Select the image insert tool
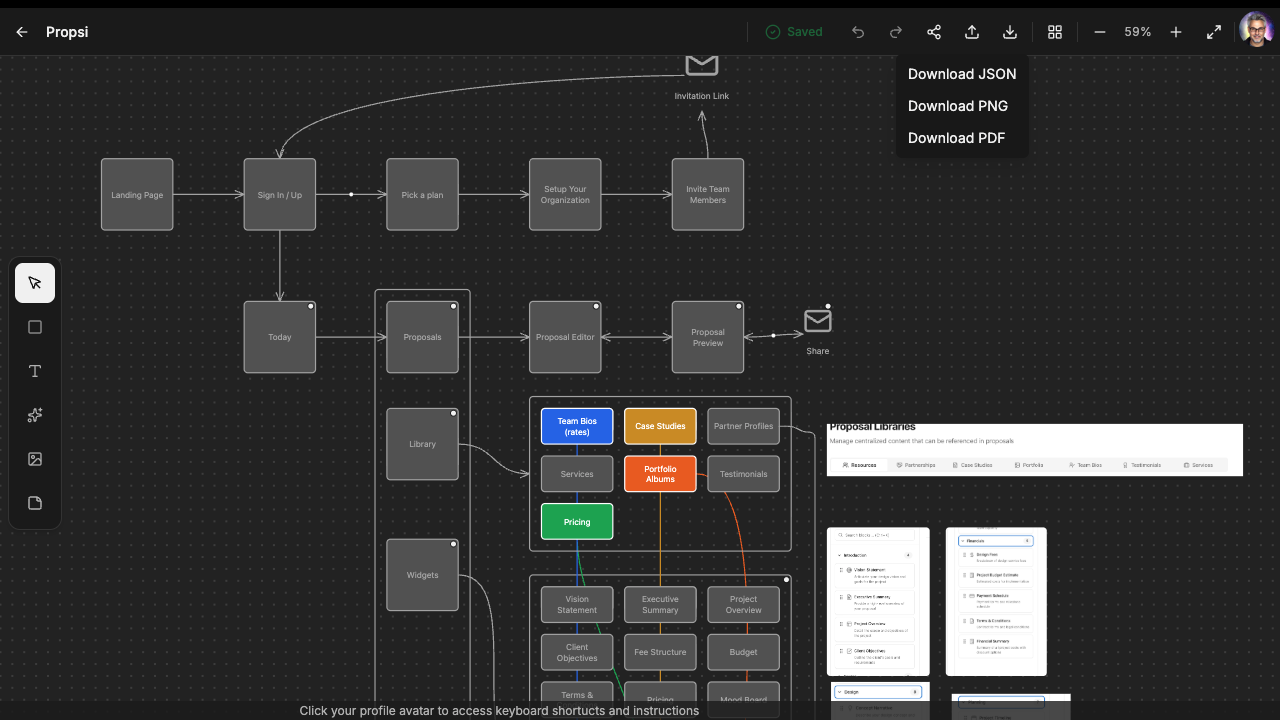Image resolution: width=1280 pixels, height=720 pixels. (x=35, y=459)
